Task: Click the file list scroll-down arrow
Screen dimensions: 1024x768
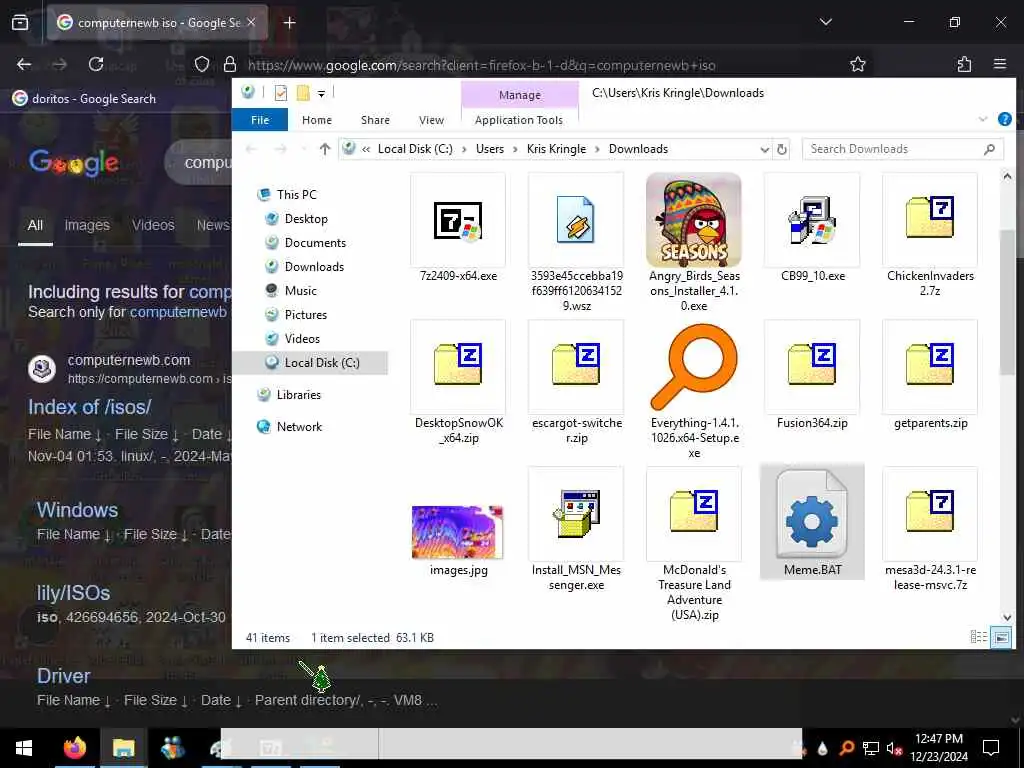Action: coord(1006,617)
